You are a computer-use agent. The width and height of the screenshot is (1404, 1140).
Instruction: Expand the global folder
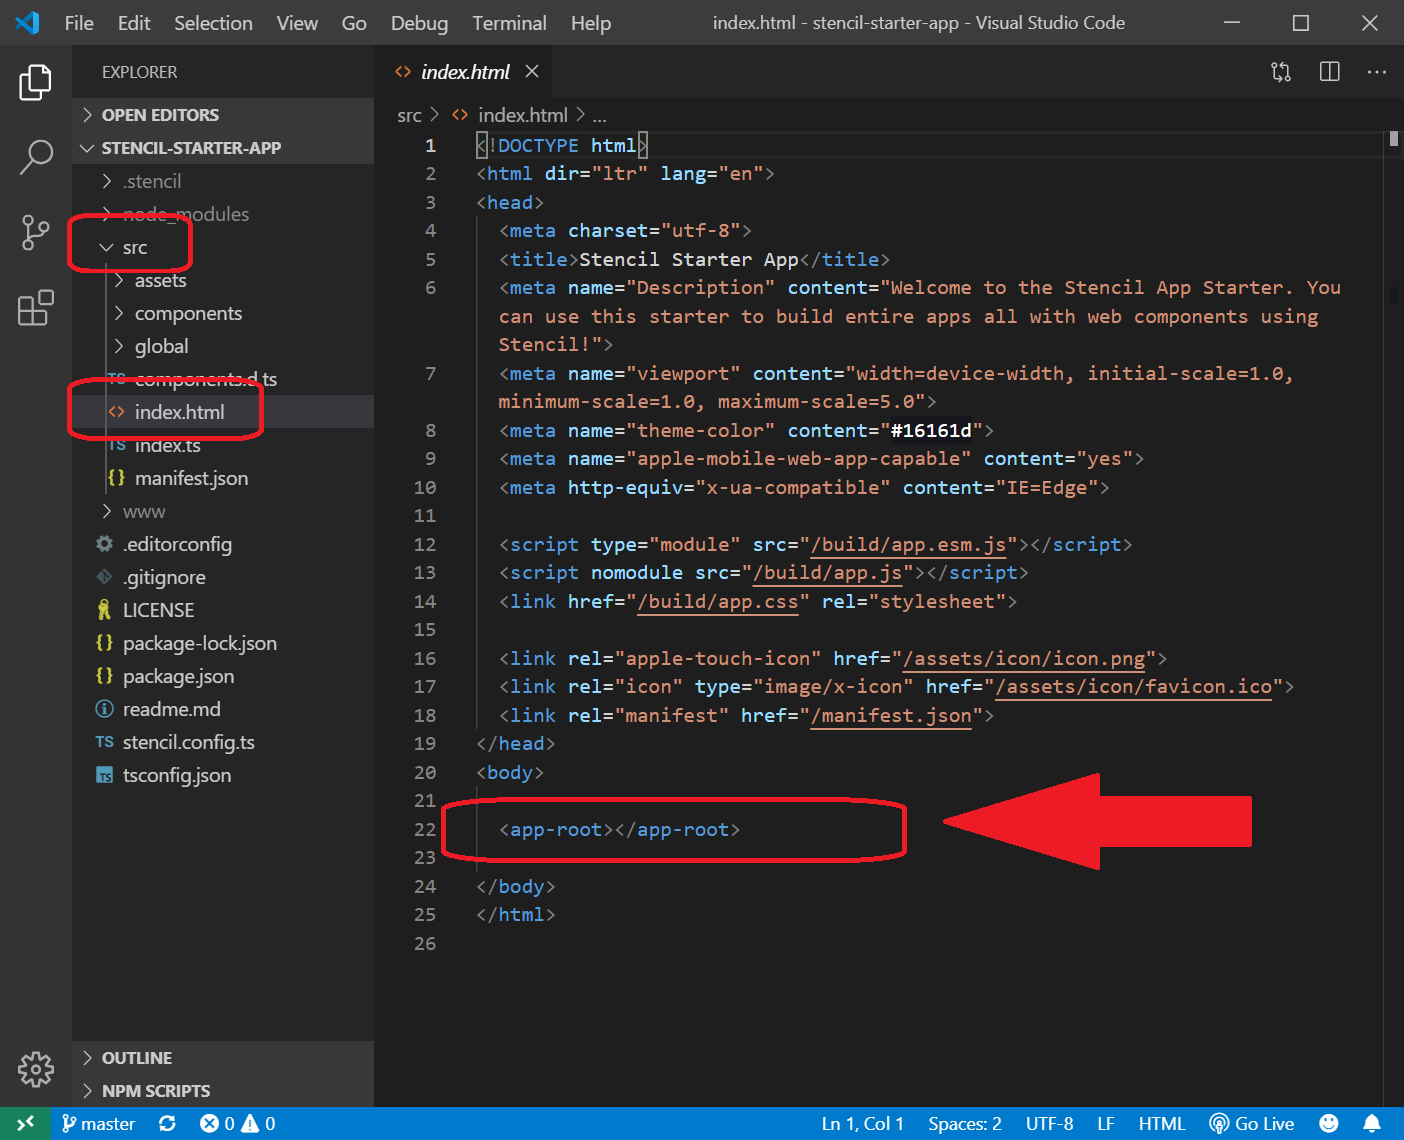point(223,346)
